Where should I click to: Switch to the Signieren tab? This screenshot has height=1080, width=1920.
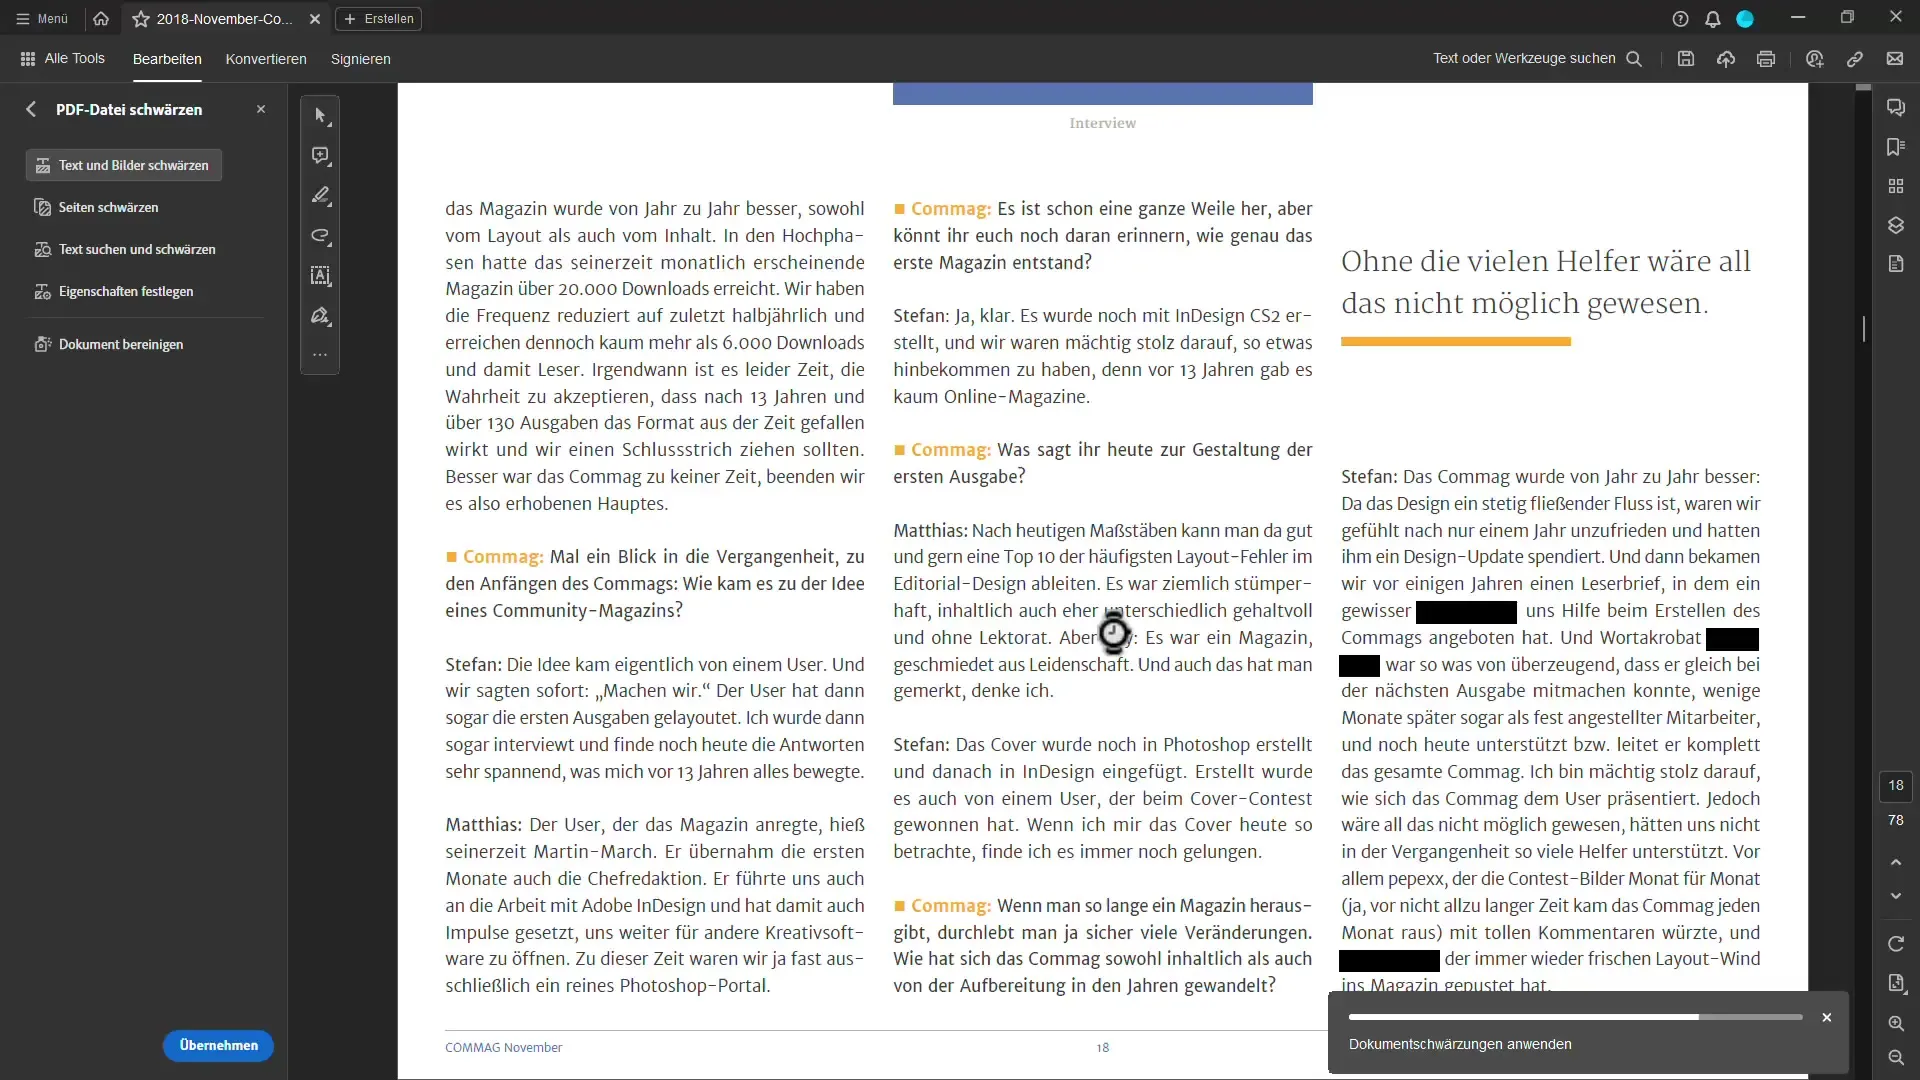(361, 59)
